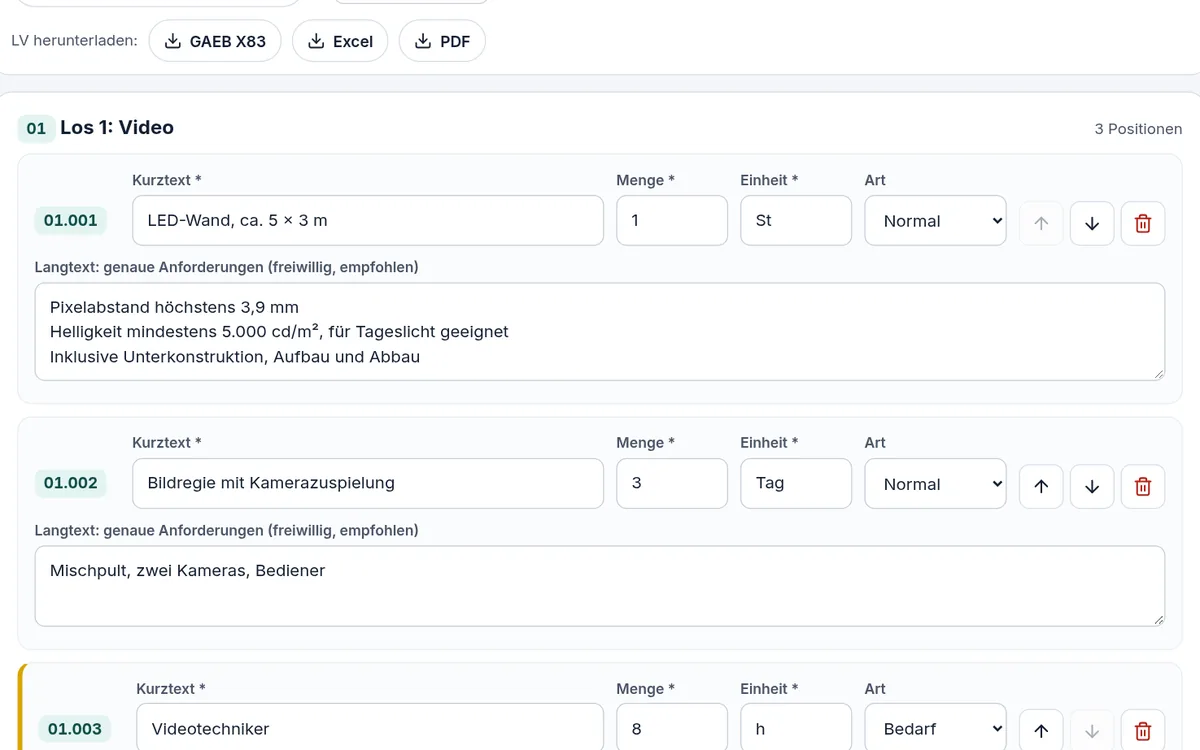This screenshot has width=1200, height=750.
Task: Click the heading 'Los 1: Video'
Action: tap(117, 127)
